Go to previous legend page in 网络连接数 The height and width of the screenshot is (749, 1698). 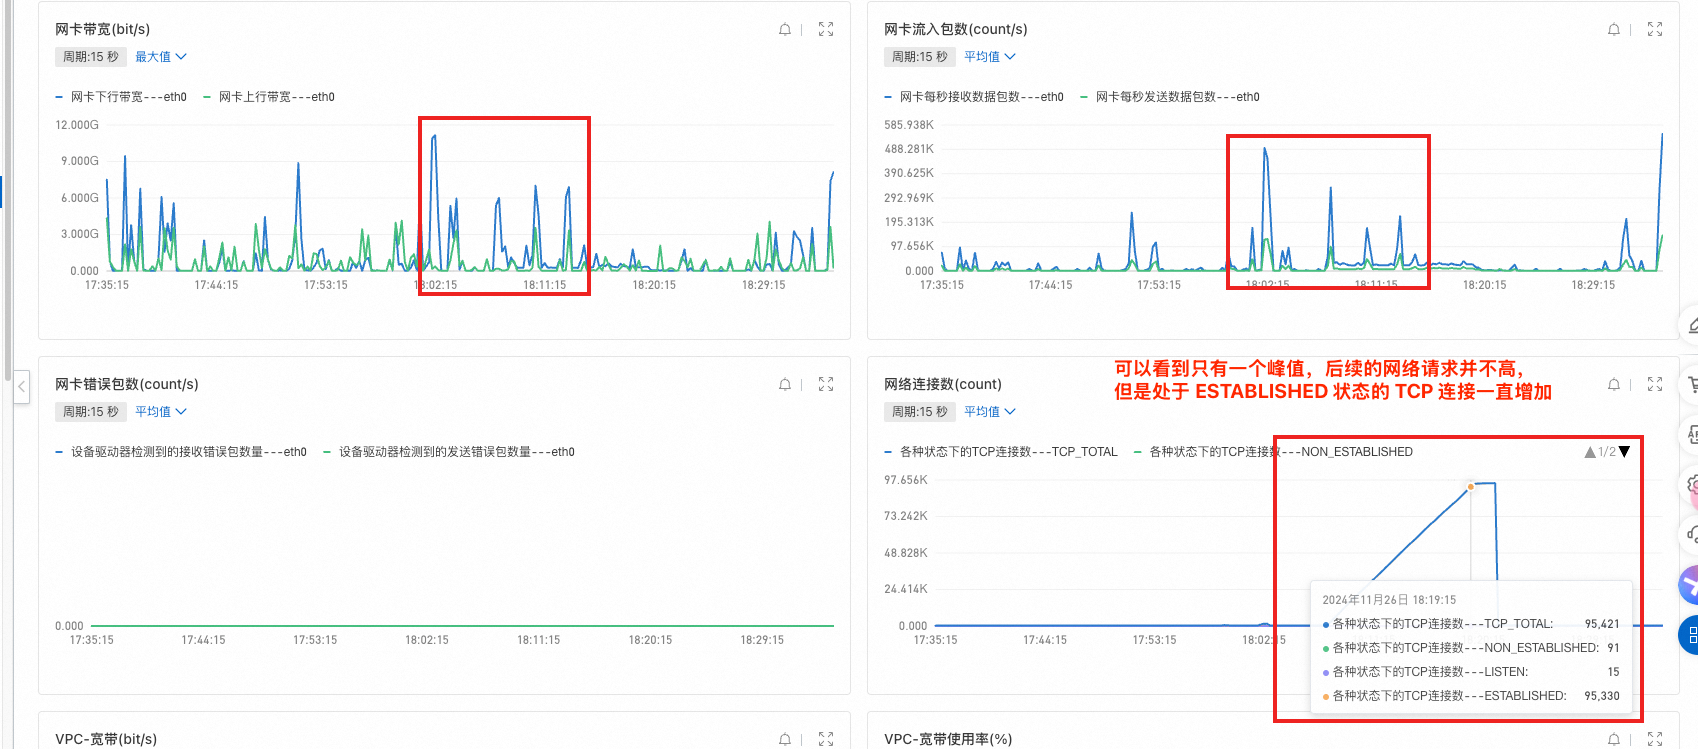[x=1590, y=452]
